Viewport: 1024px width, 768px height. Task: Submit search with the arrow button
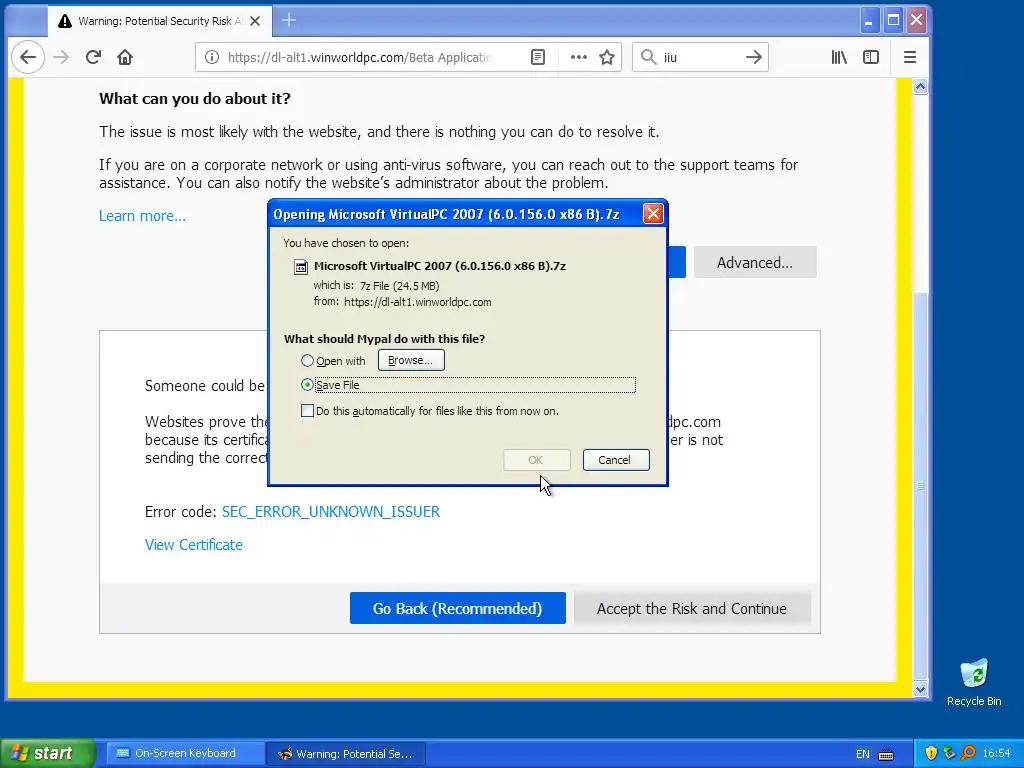click(754, 57)
